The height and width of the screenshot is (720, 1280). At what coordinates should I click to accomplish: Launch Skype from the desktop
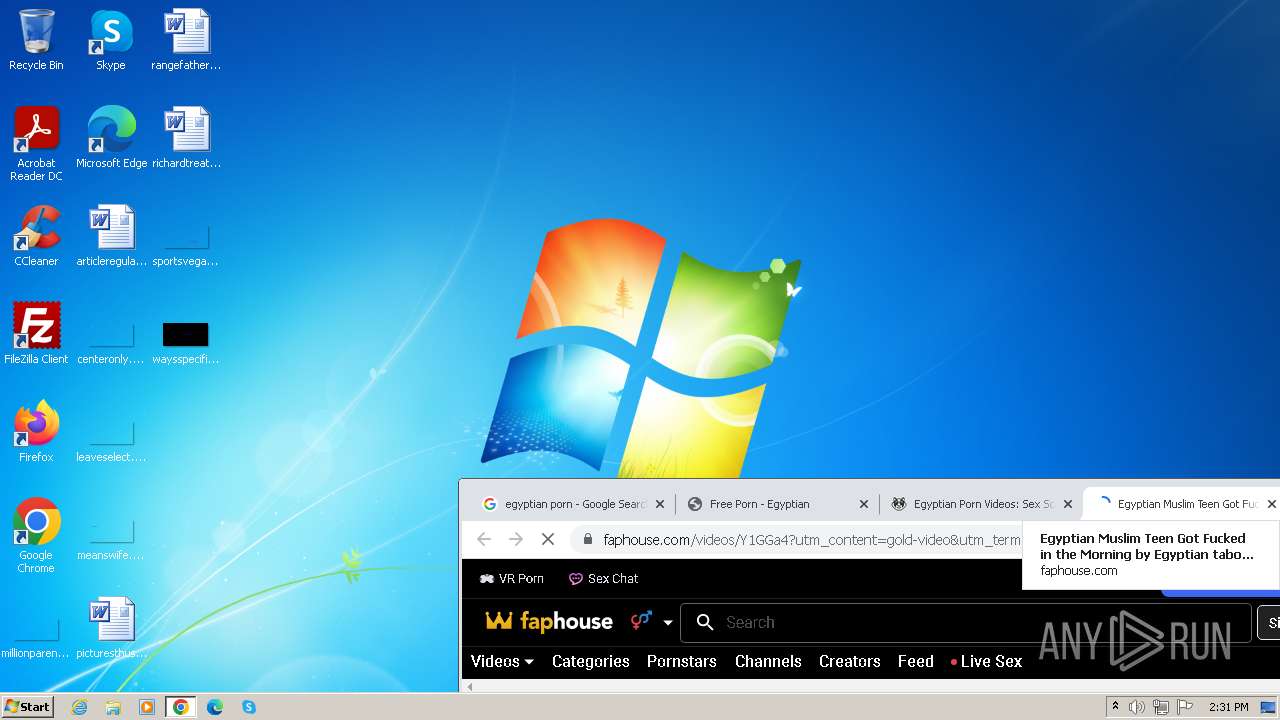coord(111,40)
